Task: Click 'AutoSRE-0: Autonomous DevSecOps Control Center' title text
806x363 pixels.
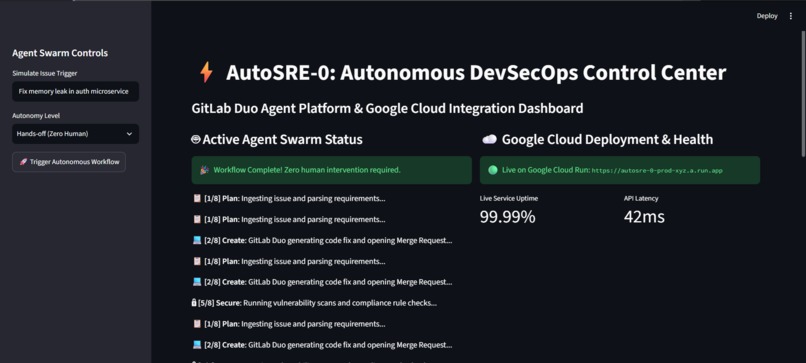Action: click(476, 72)
